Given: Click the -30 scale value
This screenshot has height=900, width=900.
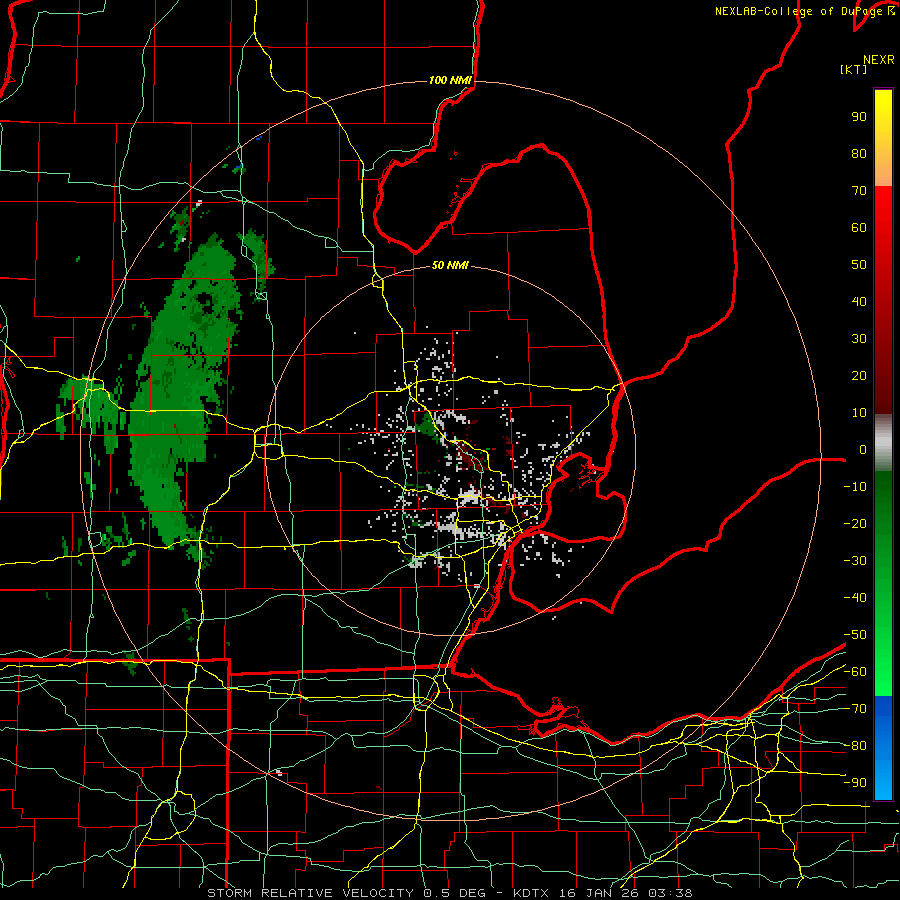Looking at the screenshot, I should pyautogui.click(x=855, y=561).
